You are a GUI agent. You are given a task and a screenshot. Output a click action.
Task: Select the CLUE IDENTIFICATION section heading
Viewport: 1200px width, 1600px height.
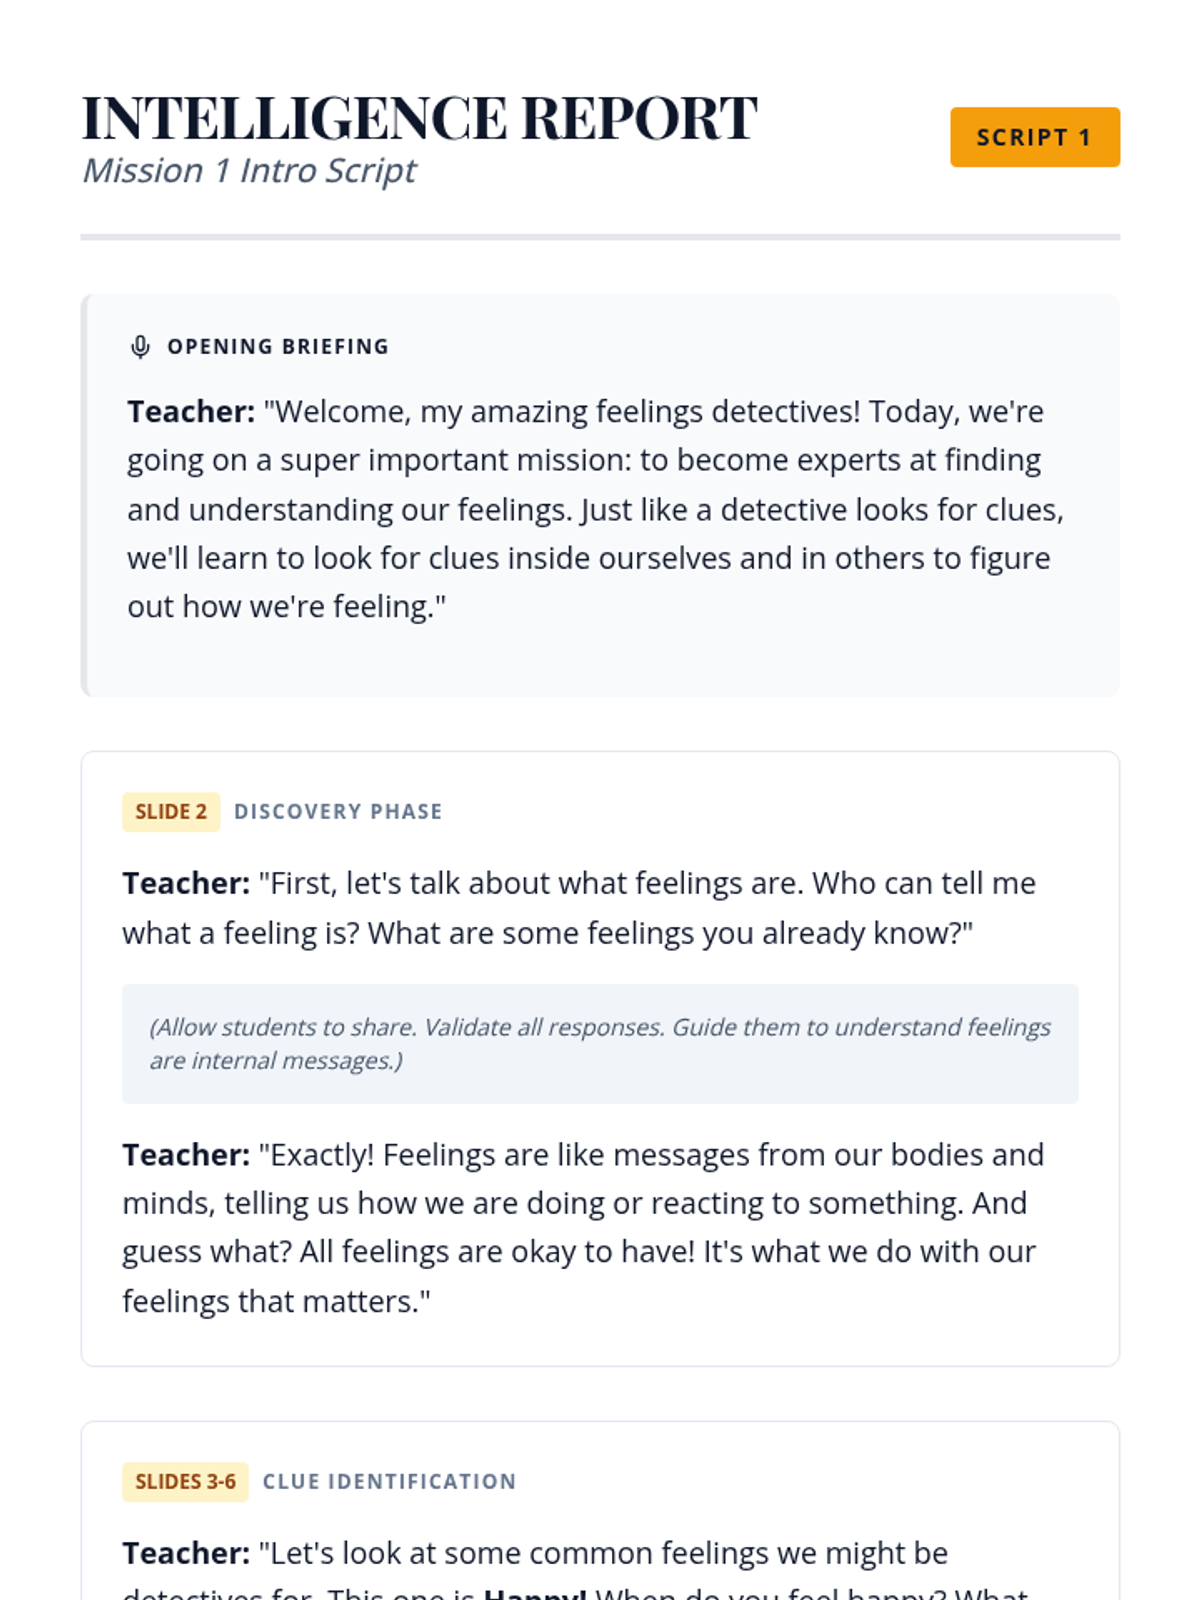pyautogui.click(x=389, y=1482)
